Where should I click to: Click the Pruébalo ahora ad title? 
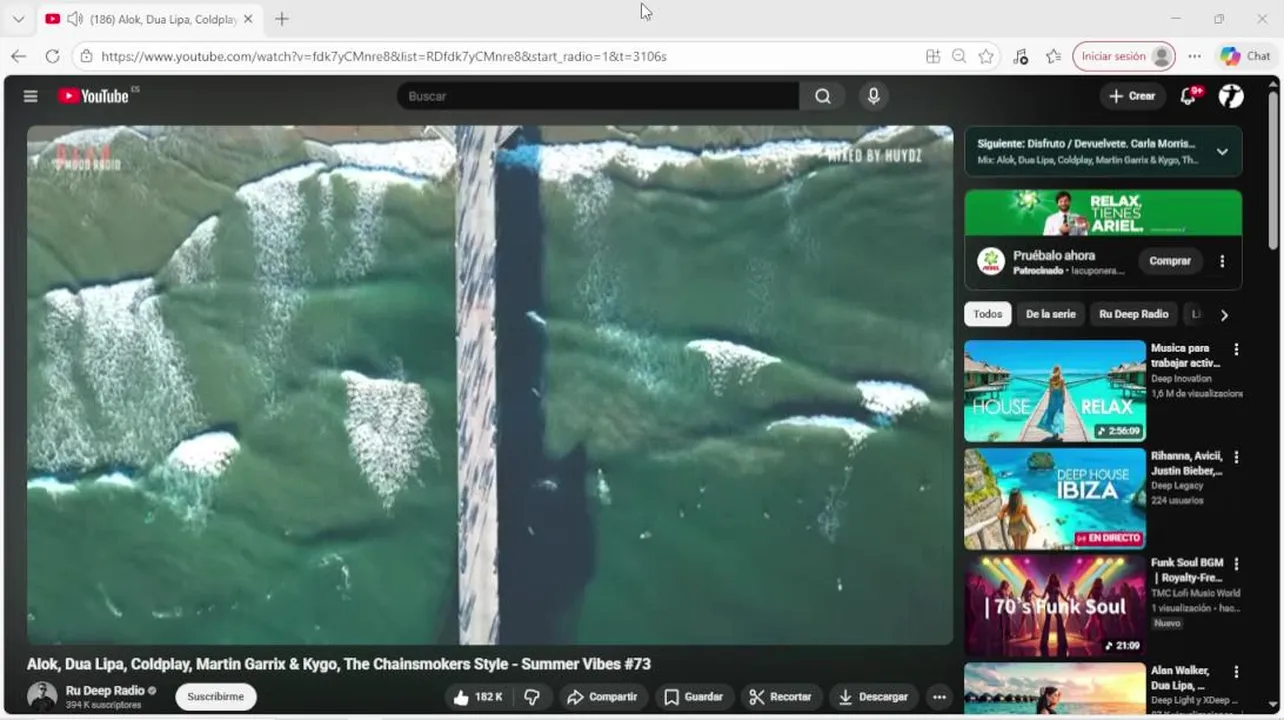[1054, 255]
